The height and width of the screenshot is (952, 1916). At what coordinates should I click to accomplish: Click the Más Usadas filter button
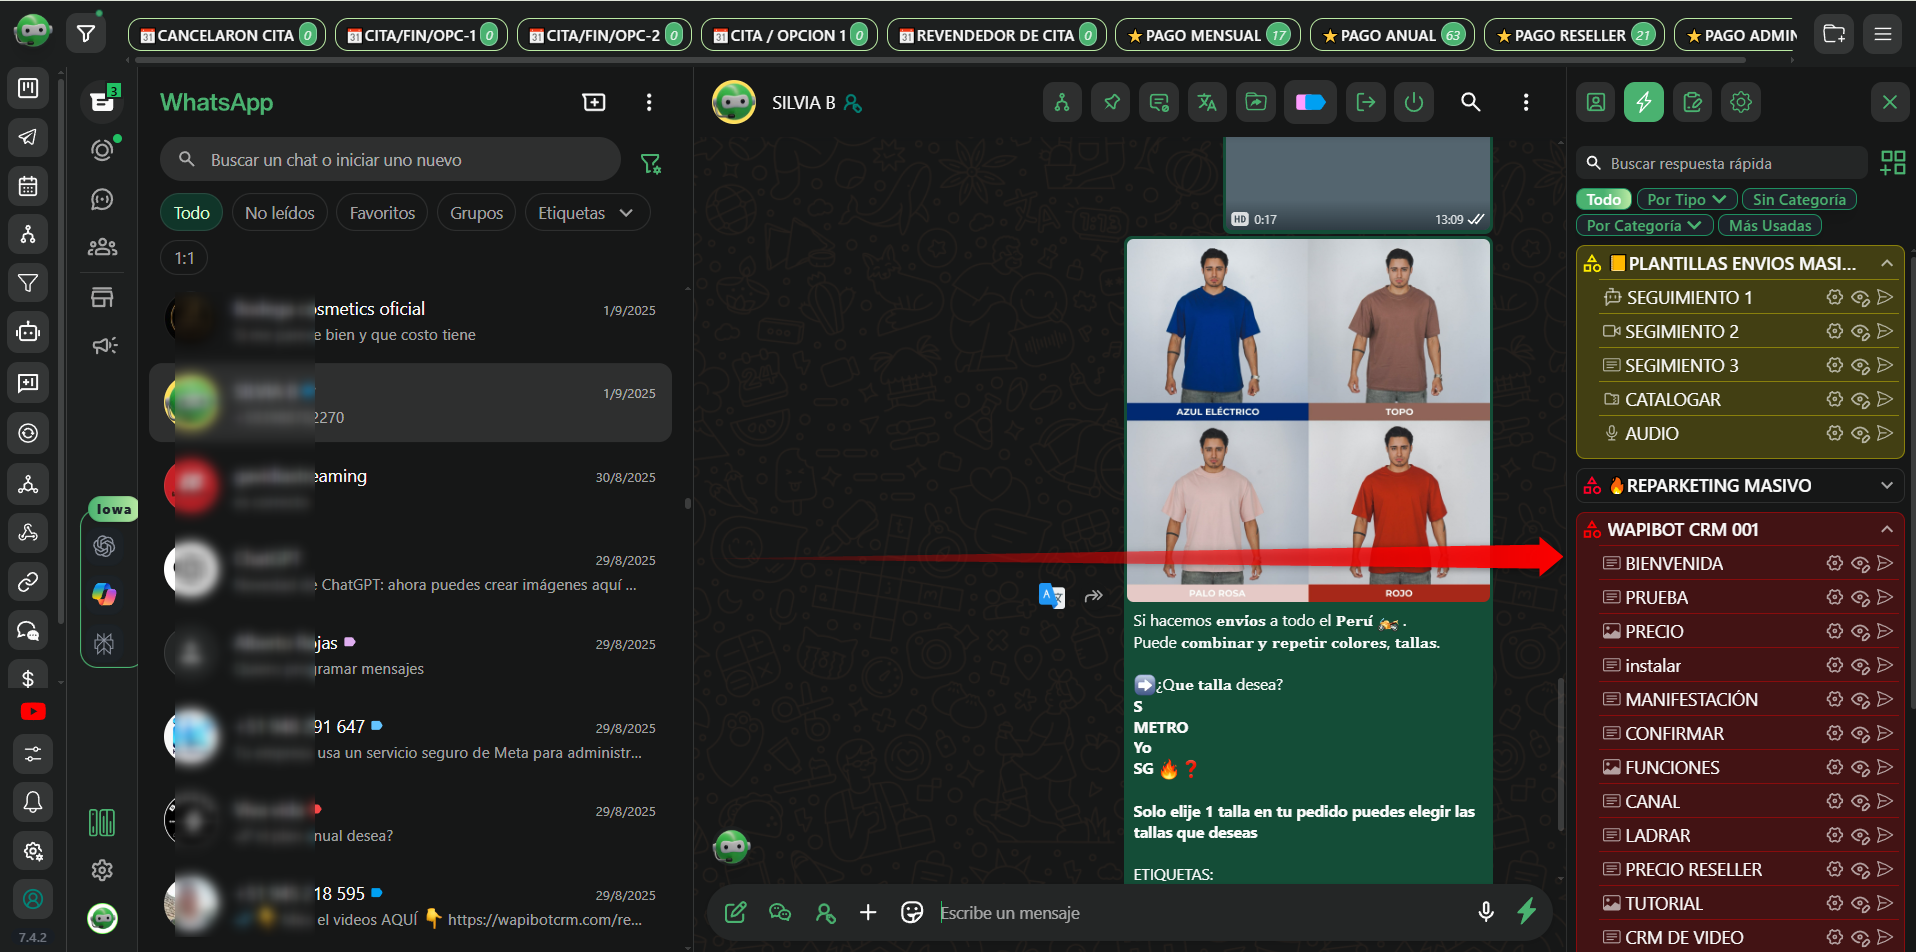1769,226
